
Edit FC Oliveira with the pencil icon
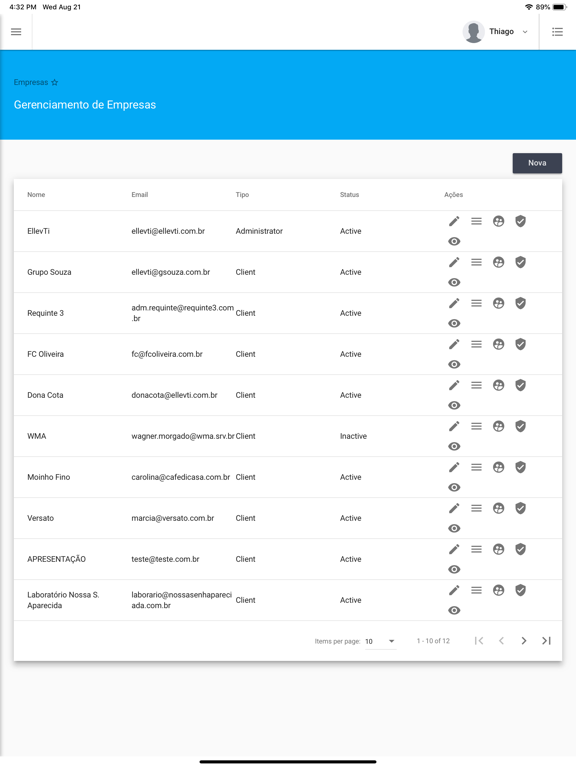454,344
